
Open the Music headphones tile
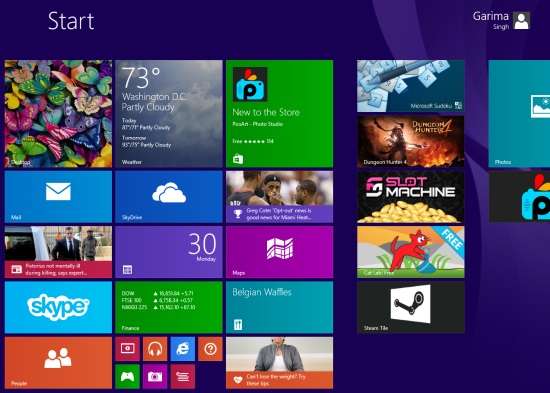coord(155,349)
